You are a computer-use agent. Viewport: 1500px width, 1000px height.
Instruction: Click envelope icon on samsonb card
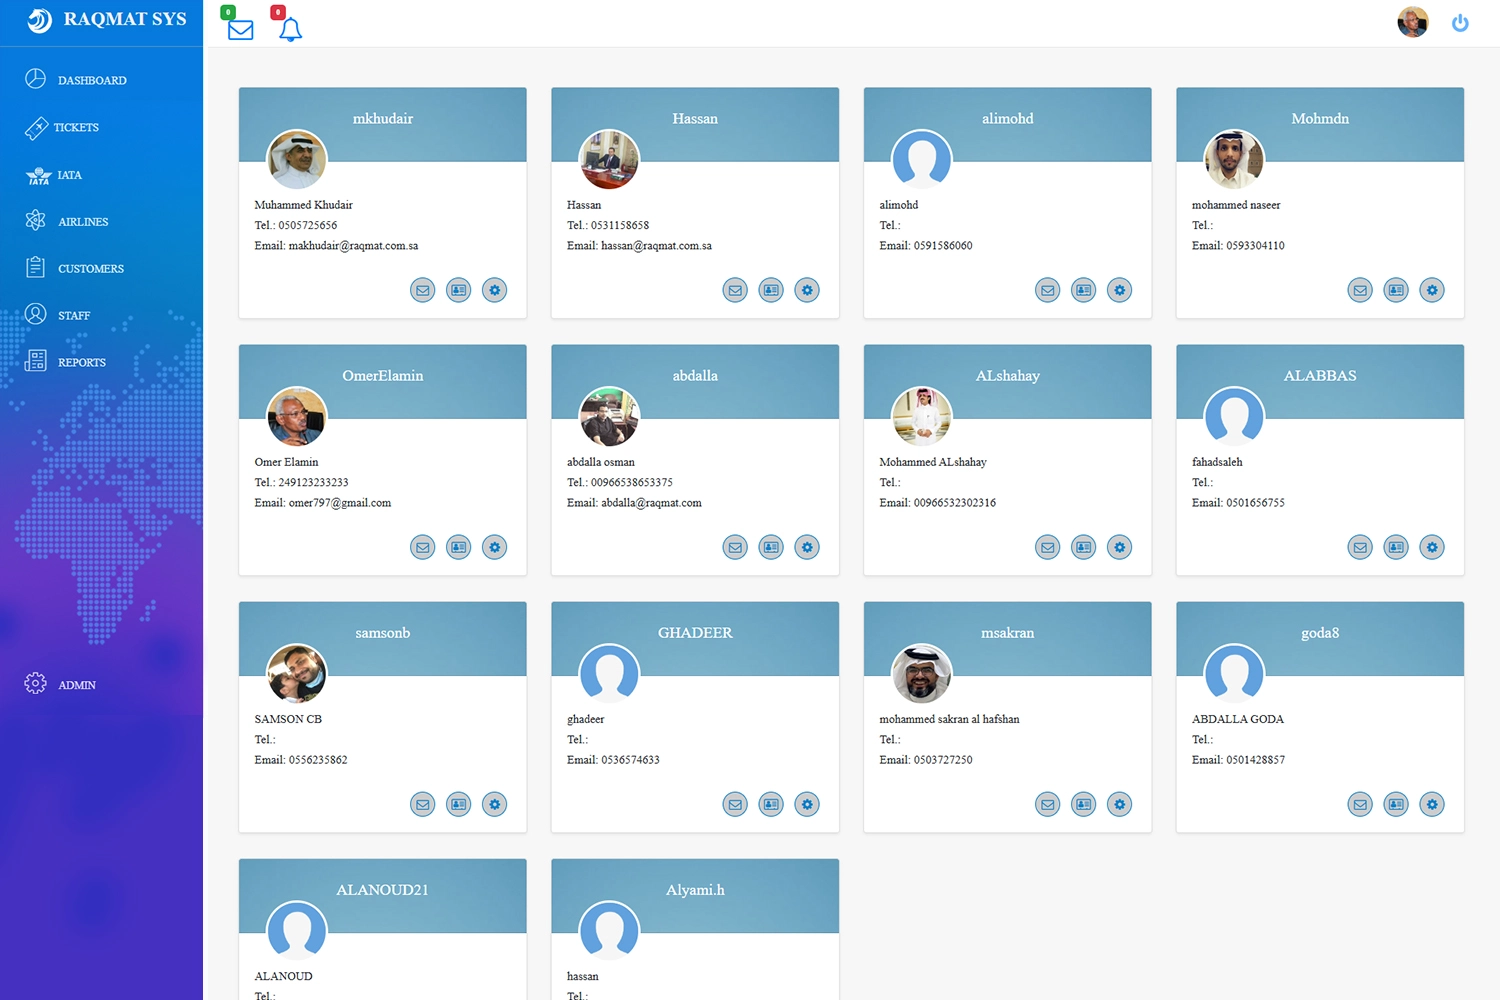pos(423,804)
